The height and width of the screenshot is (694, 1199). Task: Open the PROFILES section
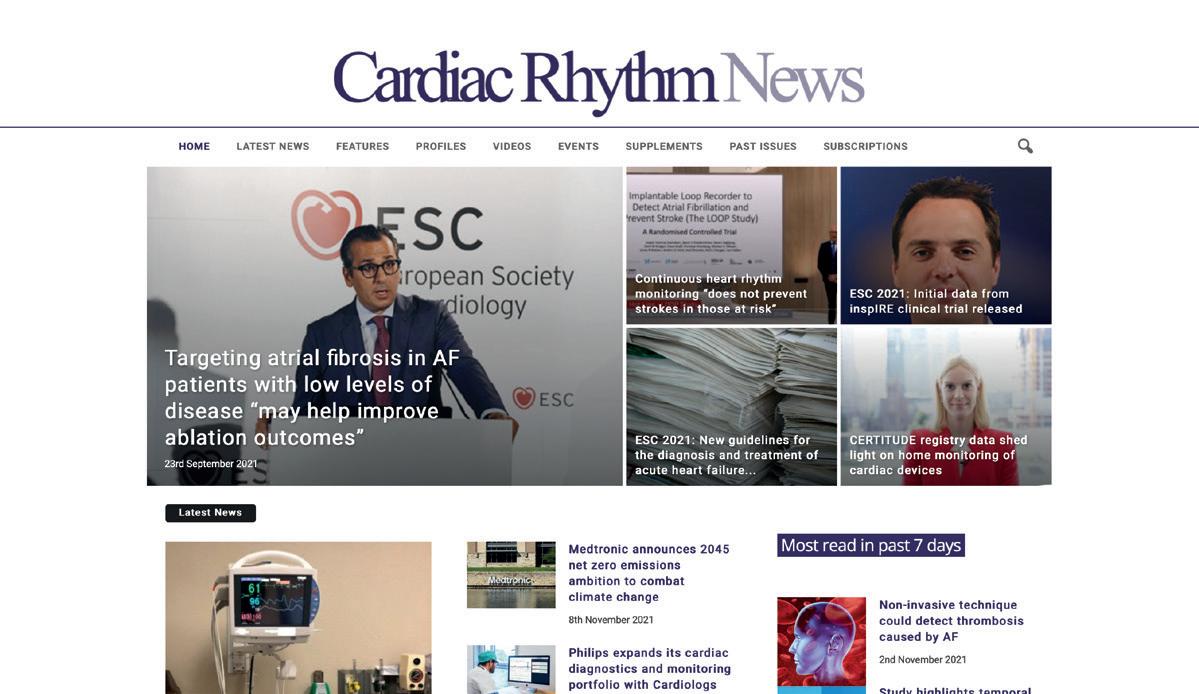coord(441,146)
